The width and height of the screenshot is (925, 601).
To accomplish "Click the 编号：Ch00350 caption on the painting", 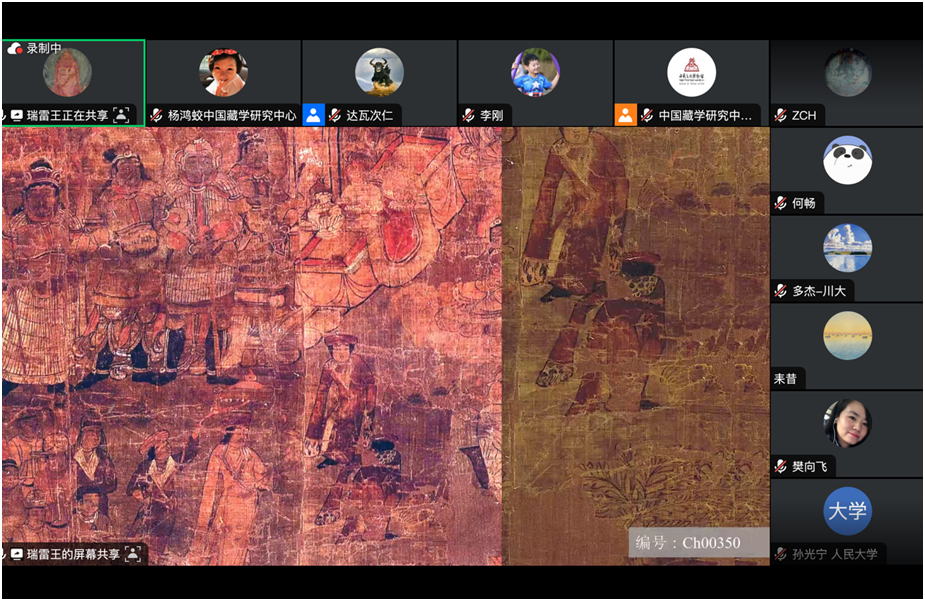I will click(x=688, y=543).
